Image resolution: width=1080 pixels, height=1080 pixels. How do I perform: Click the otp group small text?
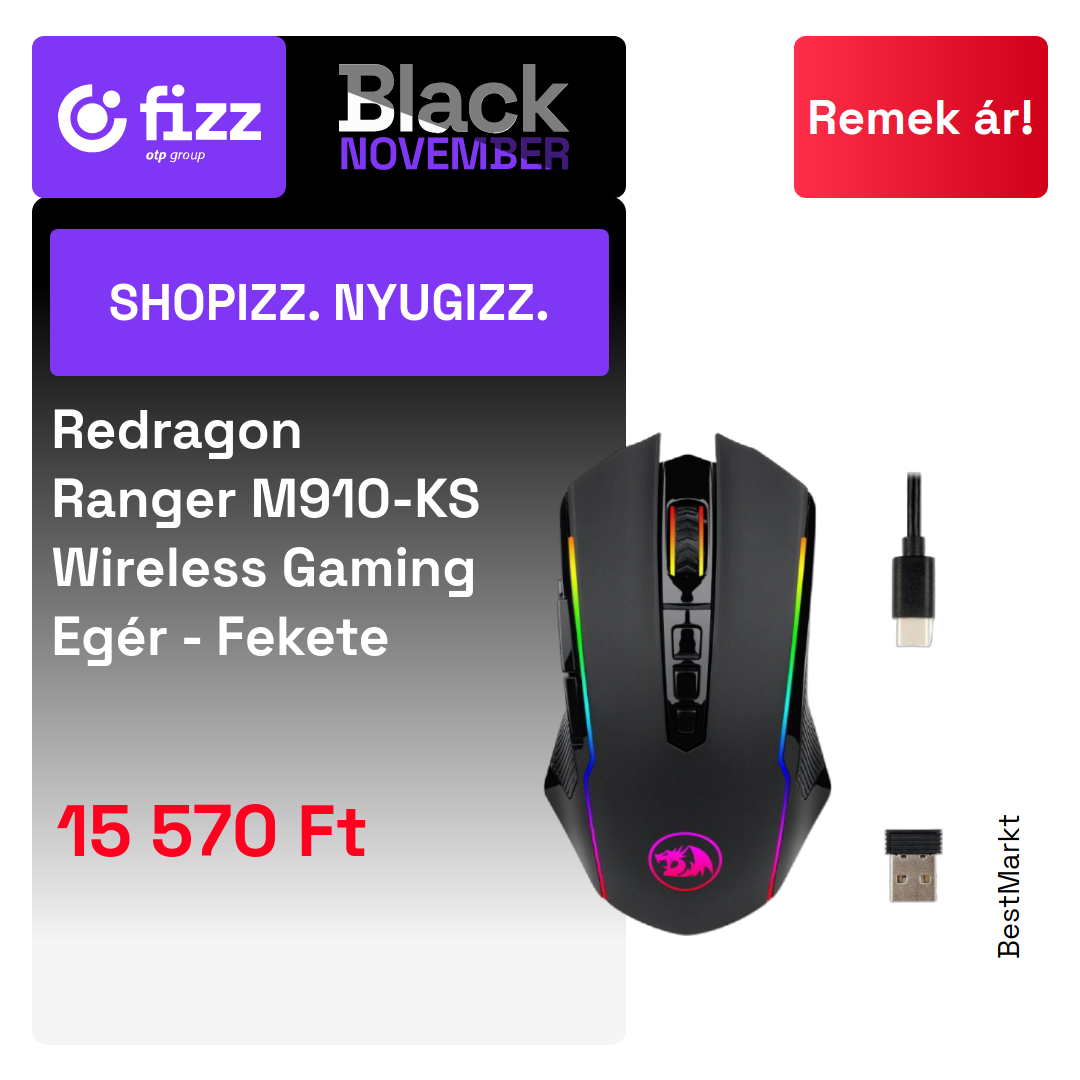175,156
